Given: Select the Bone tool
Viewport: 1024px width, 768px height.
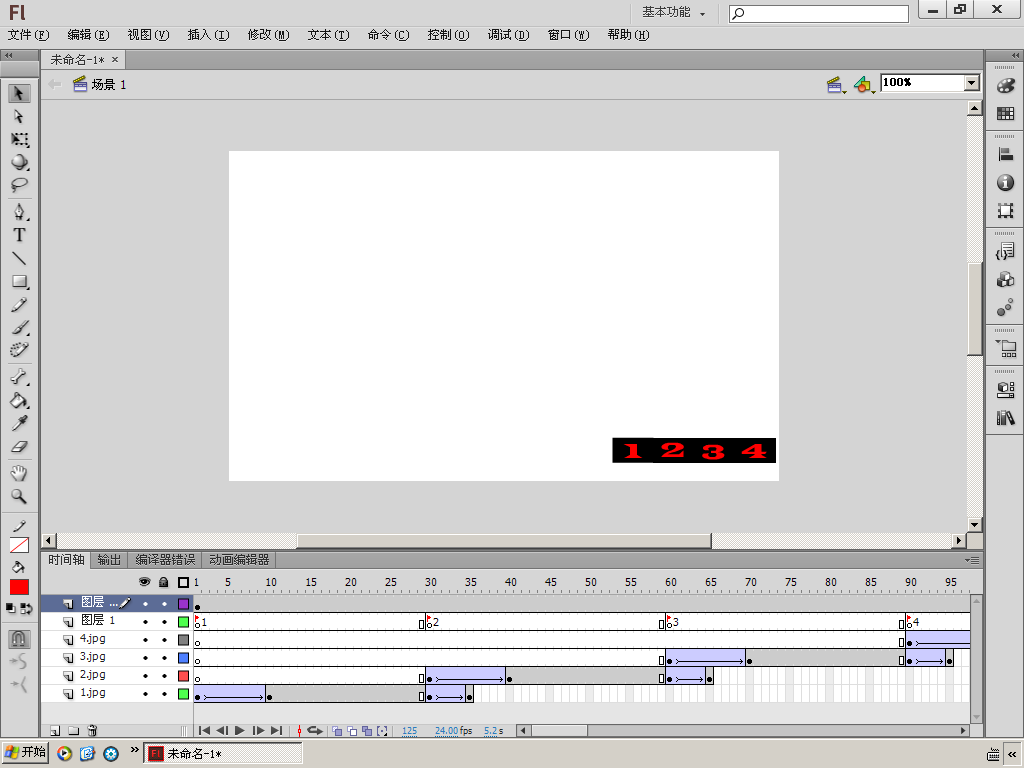Looking at the screenshot, I should [19, 377].
